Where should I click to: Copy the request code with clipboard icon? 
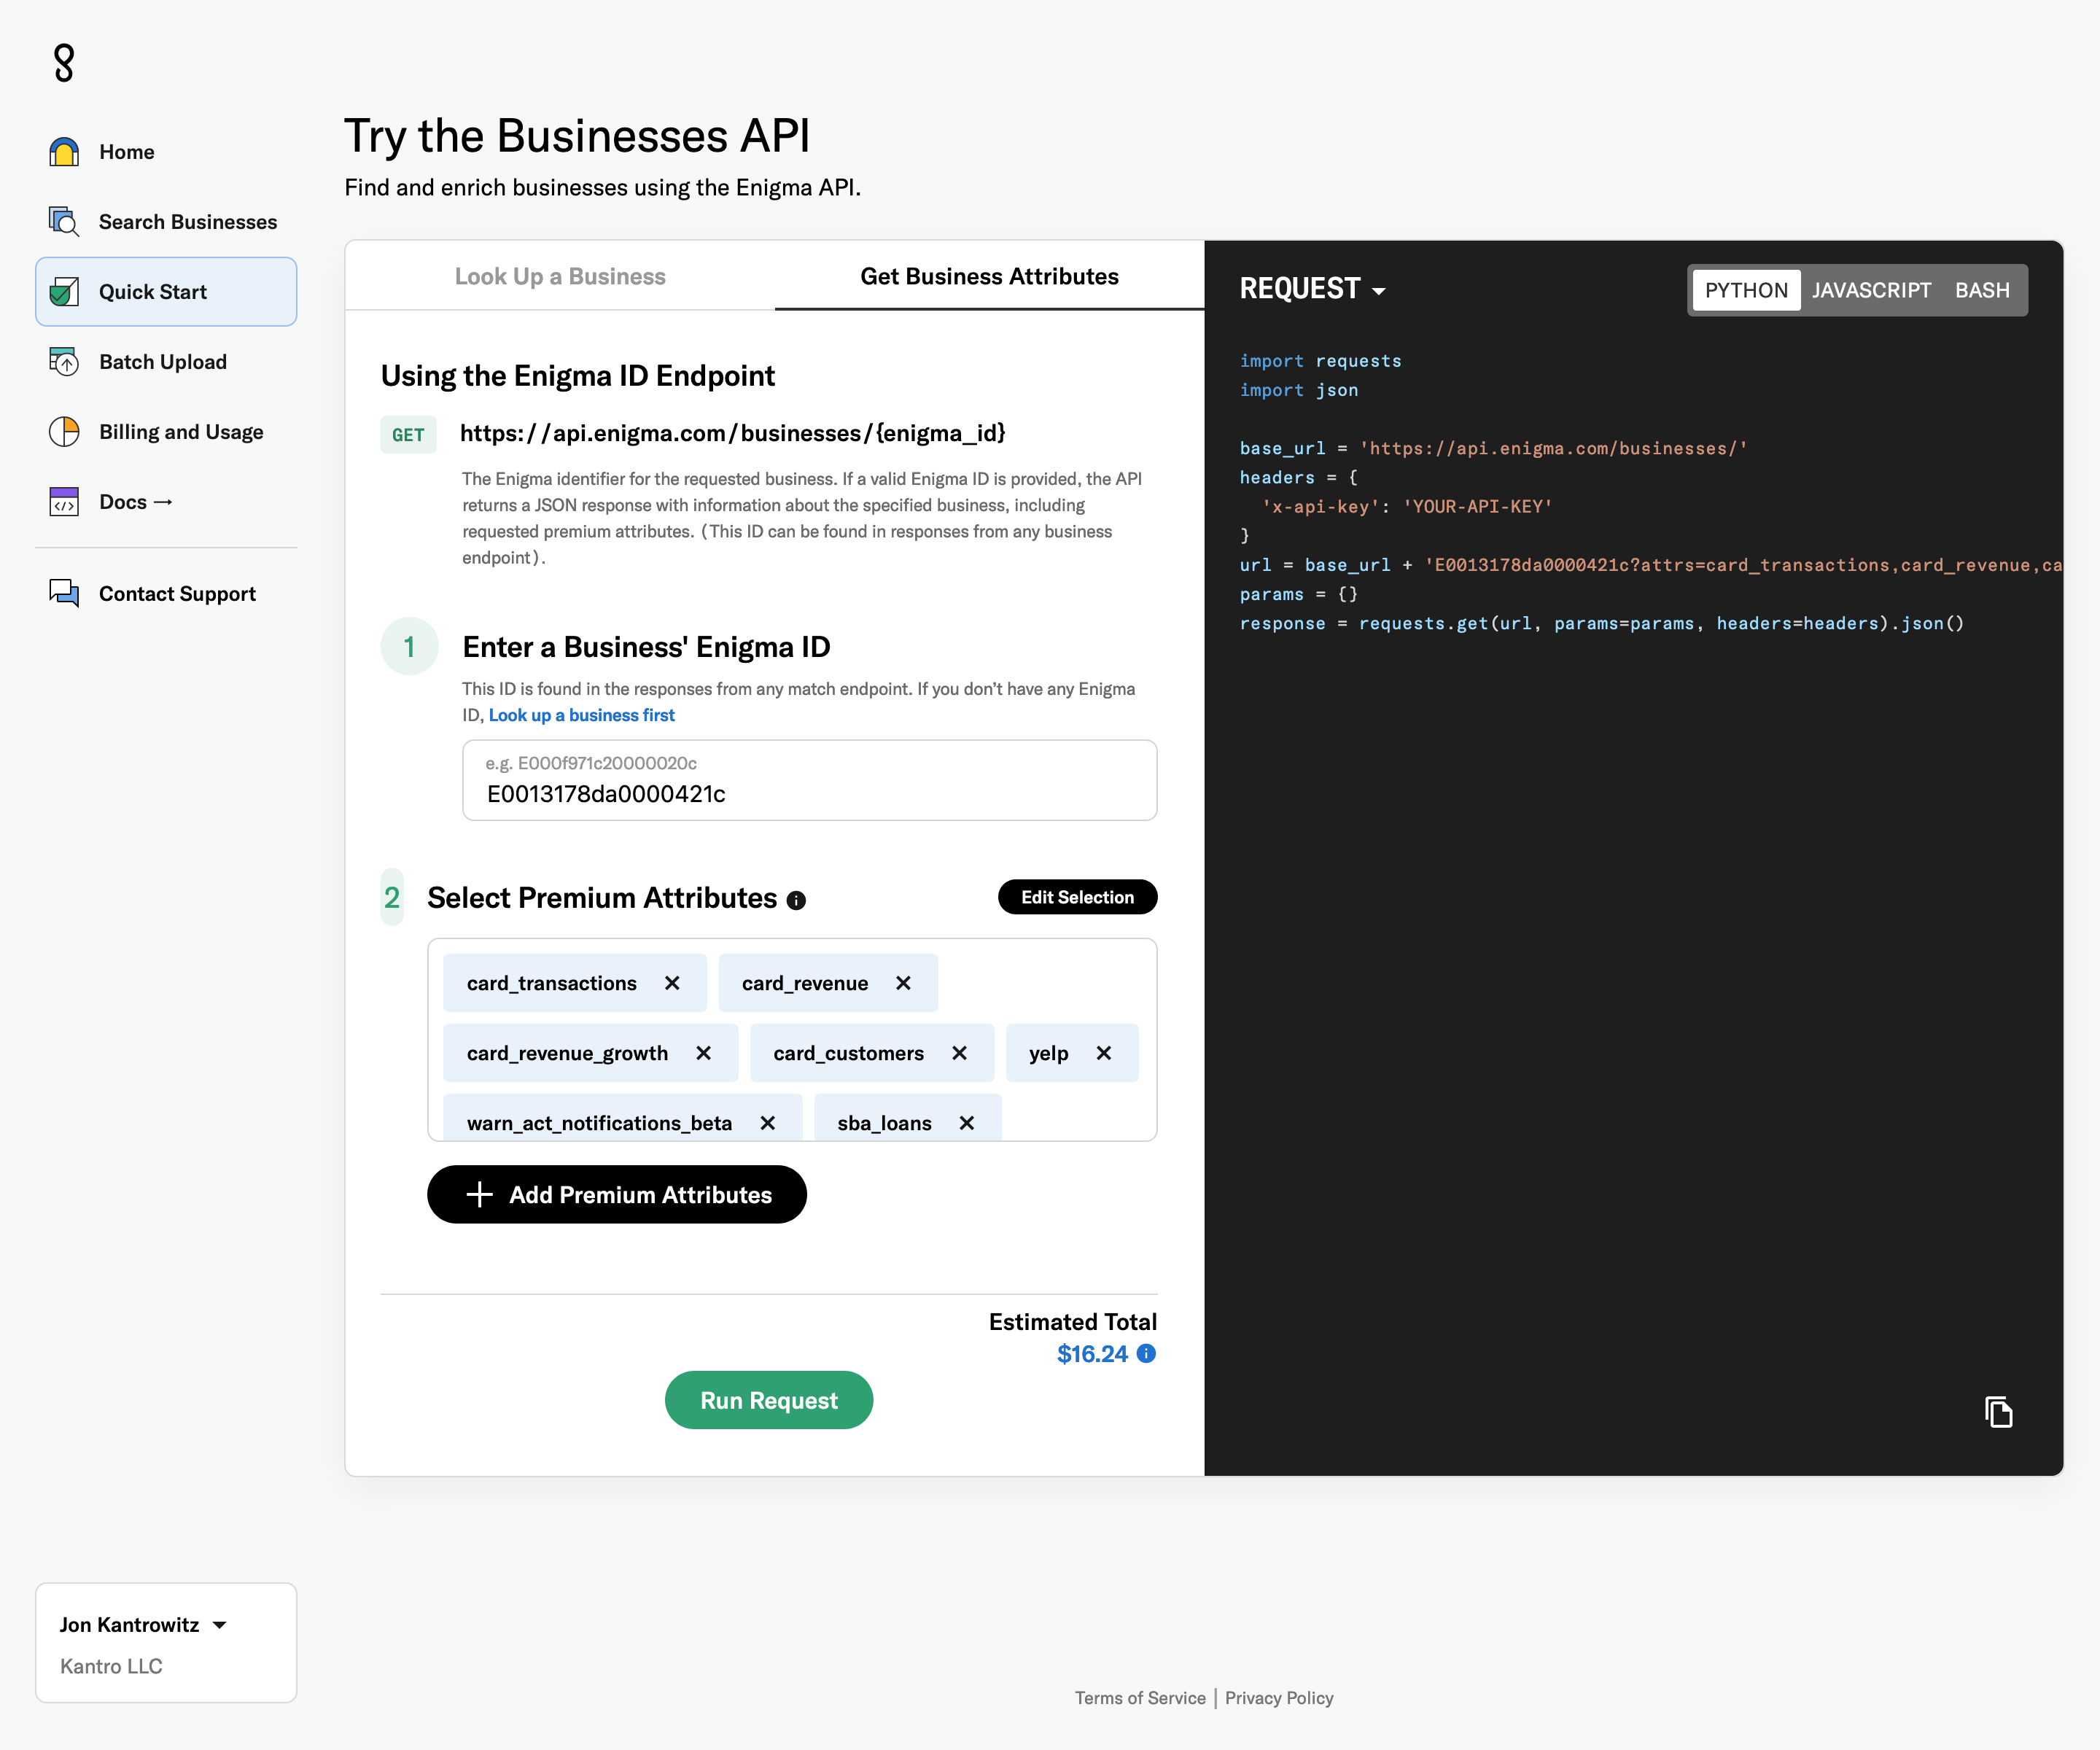point(1998,1412)
